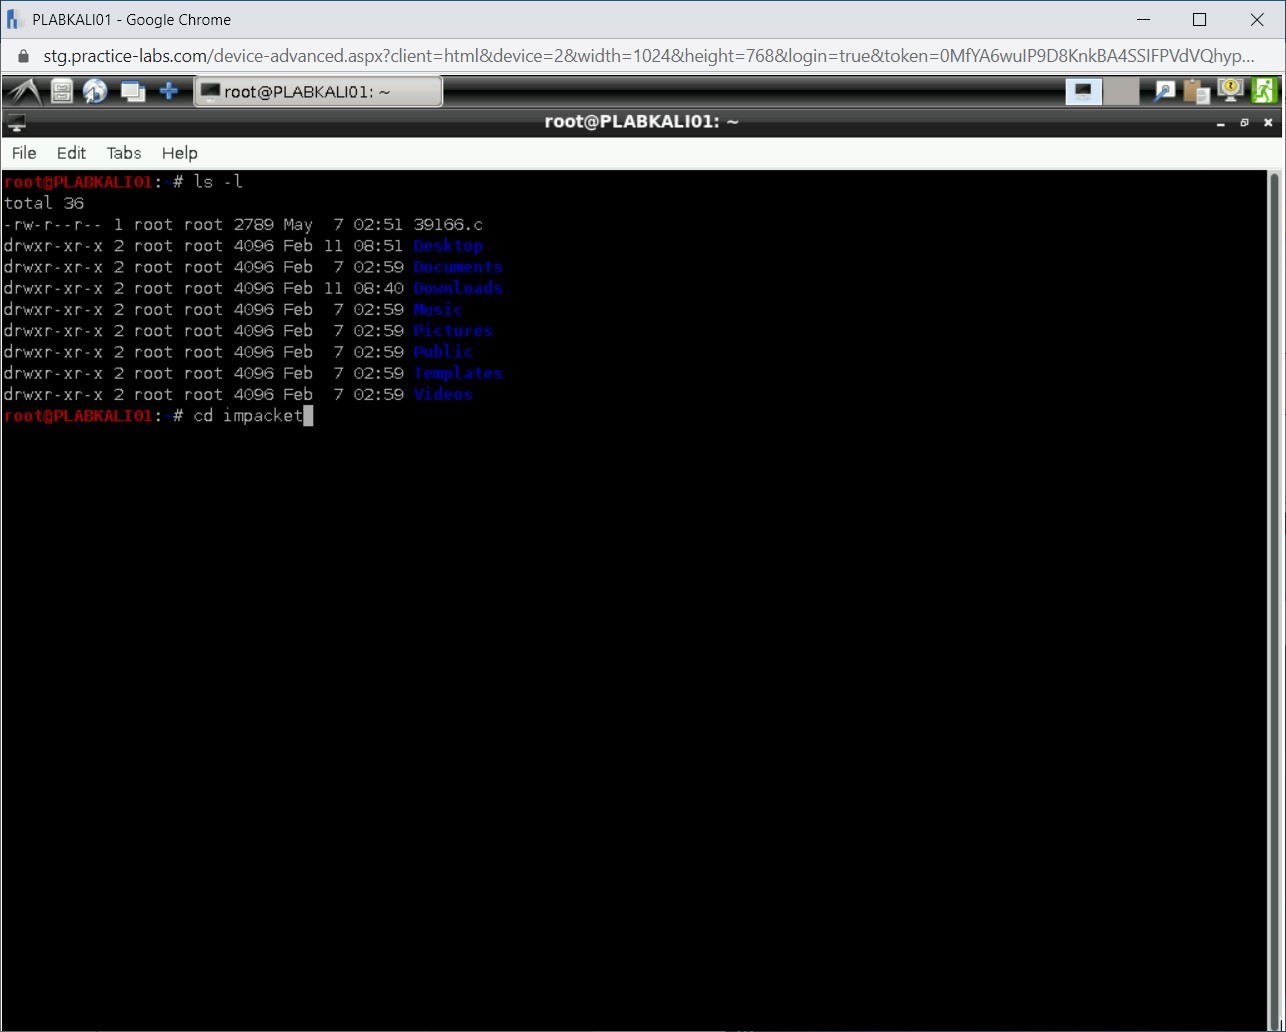Click the show desktop windows icon
The height and width of the screenshot is (1032, 1286).
pos(132,92)
